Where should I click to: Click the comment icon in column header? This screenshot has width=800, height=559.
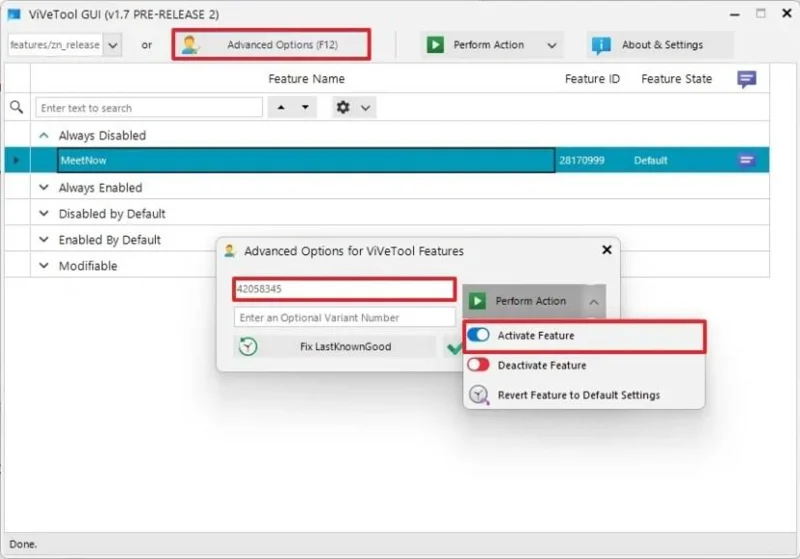point(746,79)
